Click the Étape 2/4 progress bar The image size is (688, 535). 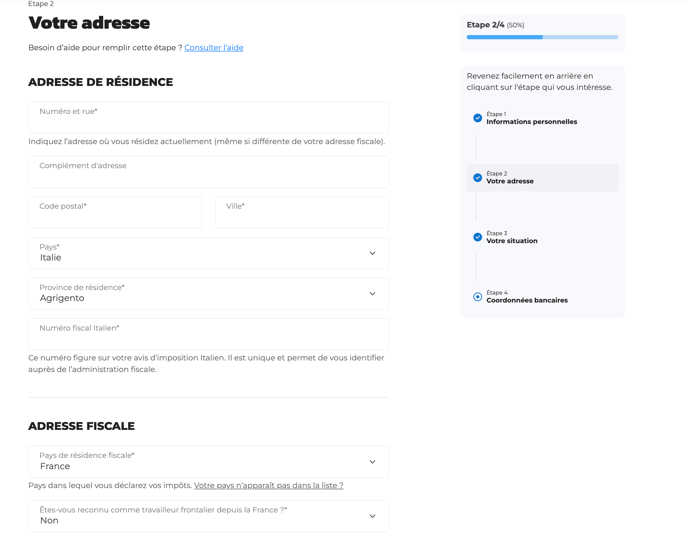[x=542, y=37]
